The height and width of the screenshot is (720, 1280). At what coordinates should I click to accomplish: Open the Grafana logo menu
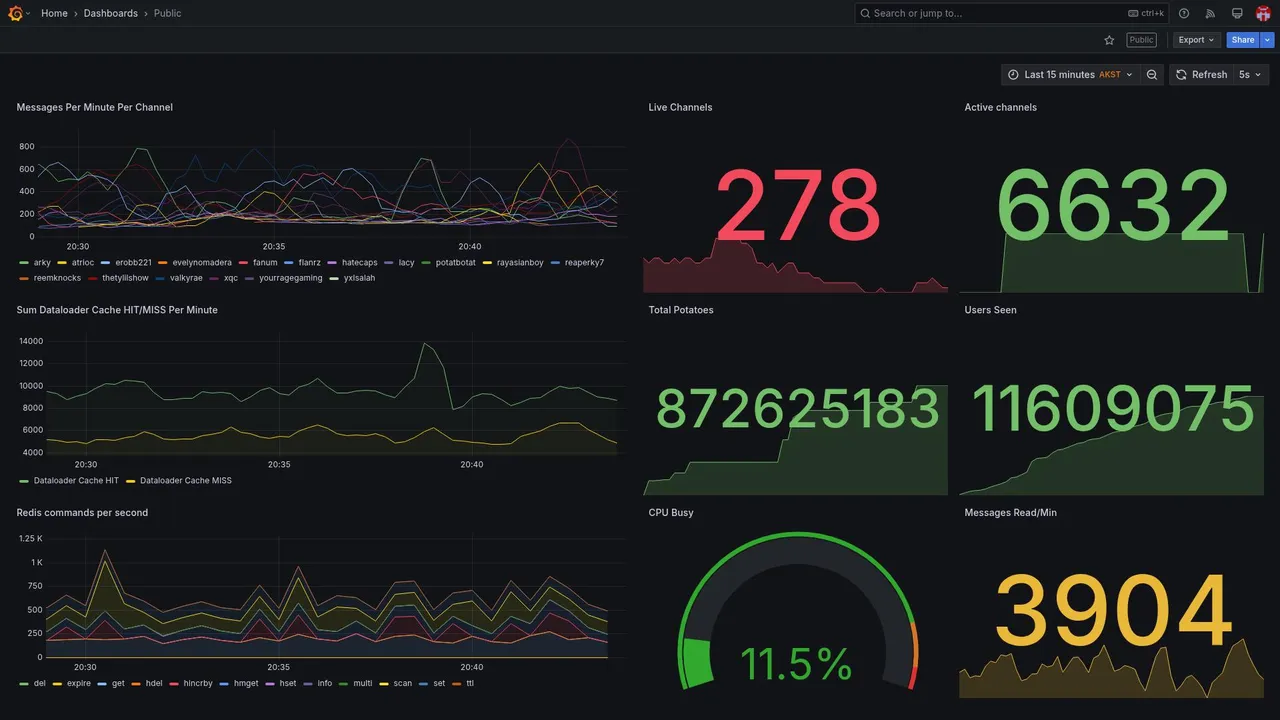click(x=16, y=13)
